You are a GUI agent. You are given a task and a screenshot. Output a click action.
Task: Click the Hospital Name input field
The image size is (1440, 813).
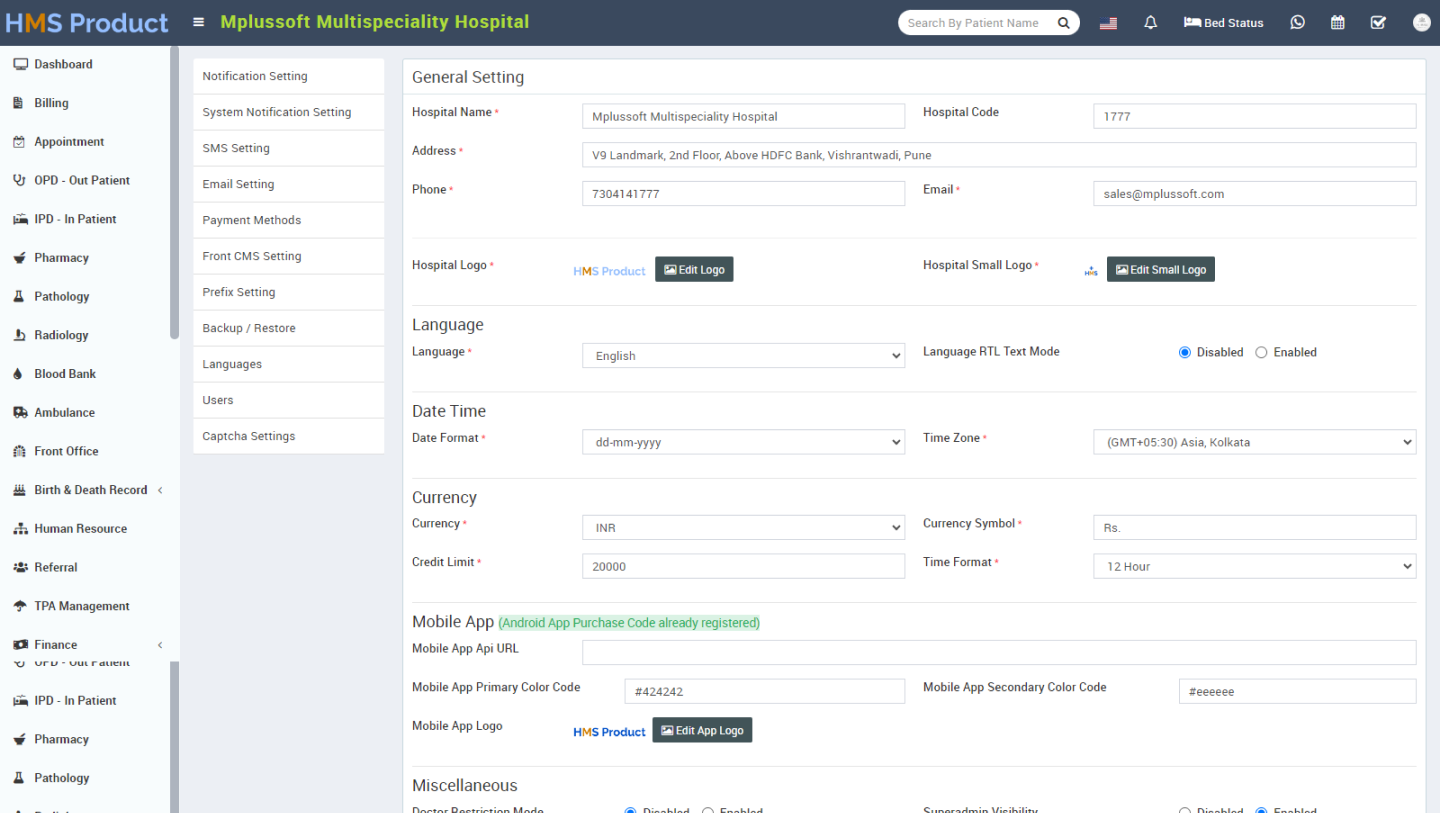pos(743,116)
